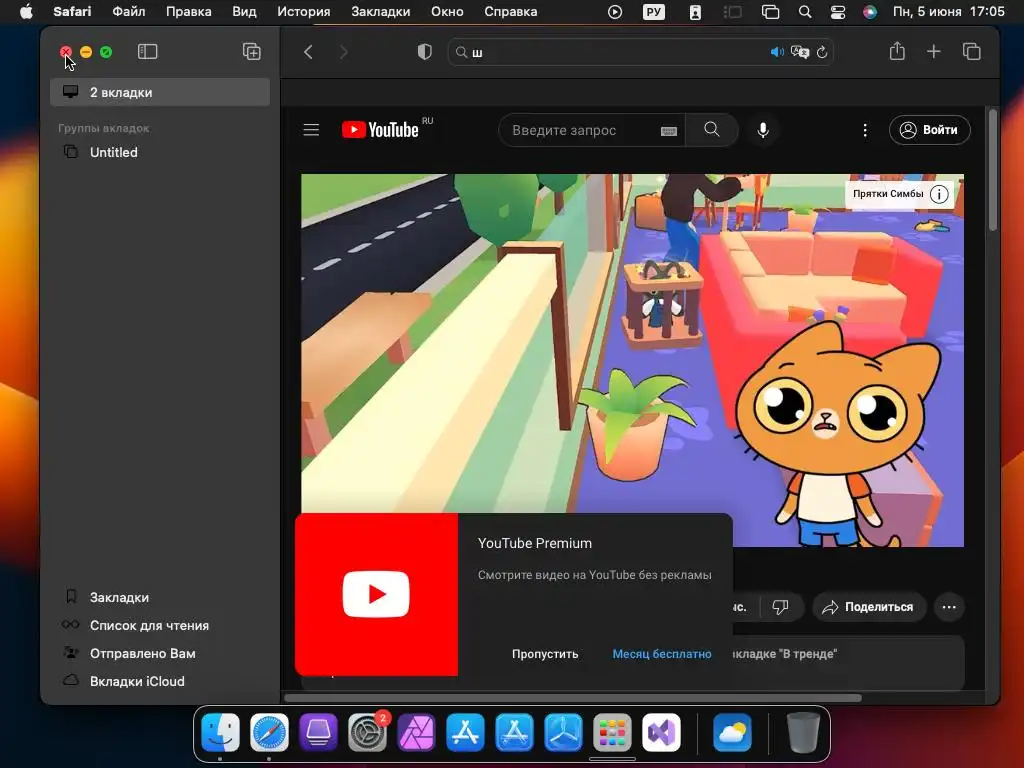Open the page translation options
Viewport: 1024px width, 768px height.
(799, 52)
